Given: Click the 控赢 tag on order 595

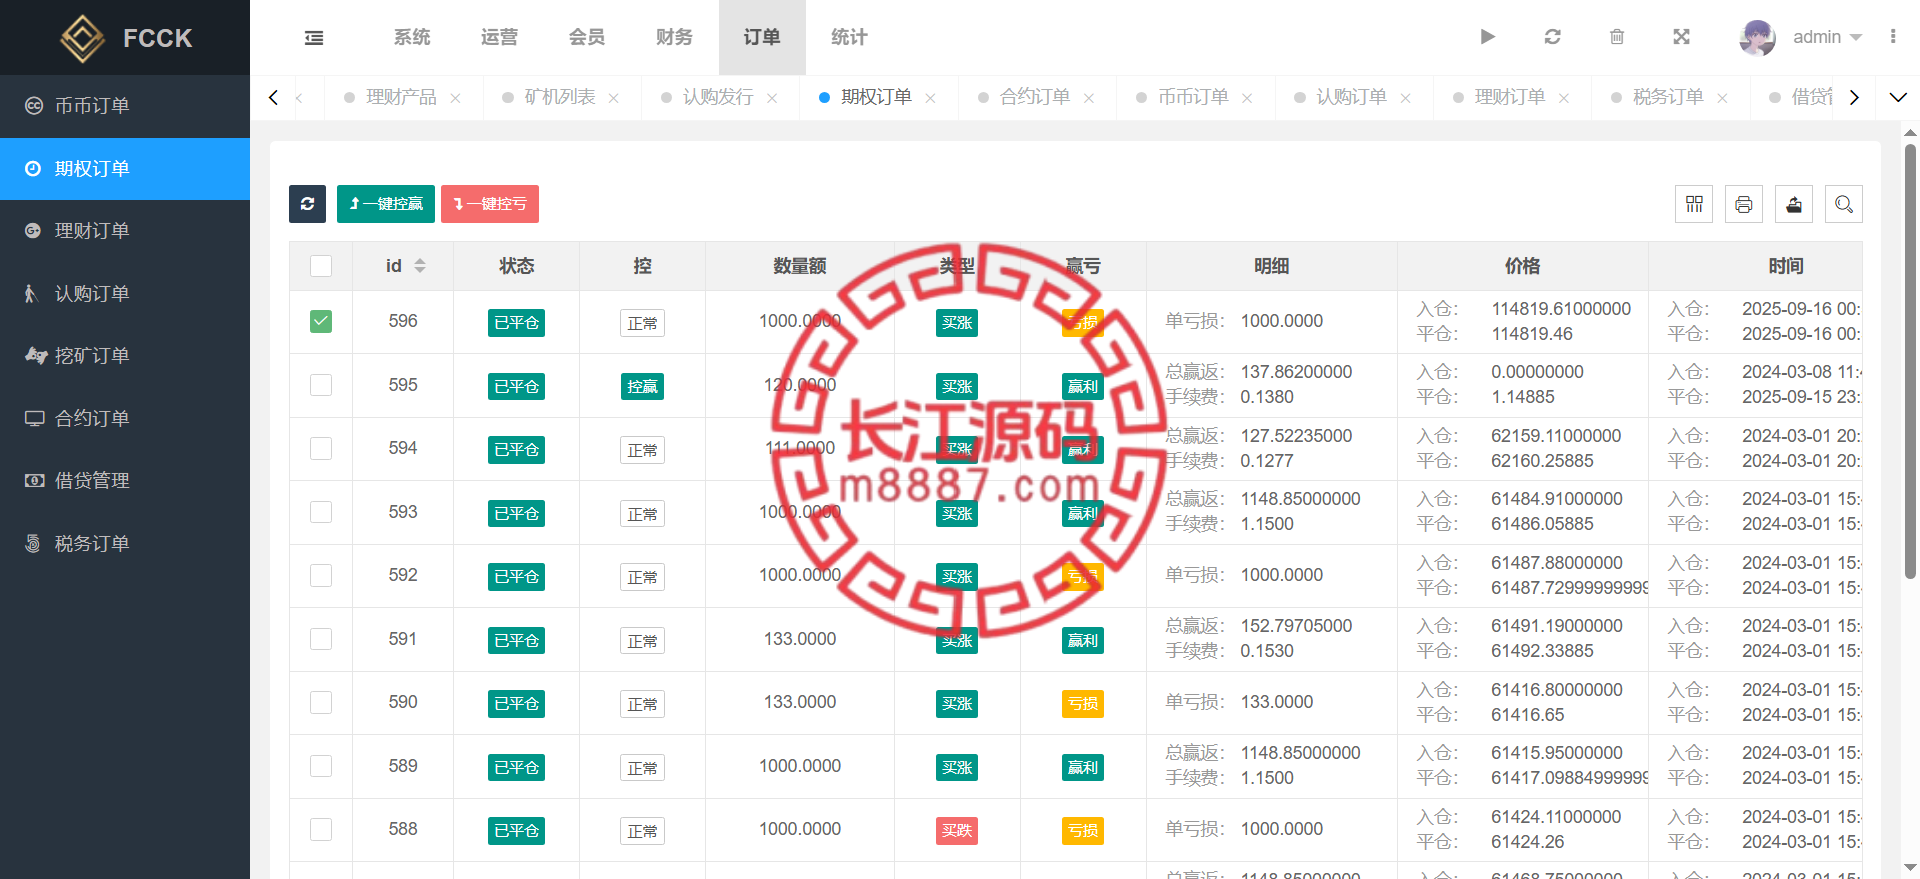Looking at the screenshot, I should [642, 387].
